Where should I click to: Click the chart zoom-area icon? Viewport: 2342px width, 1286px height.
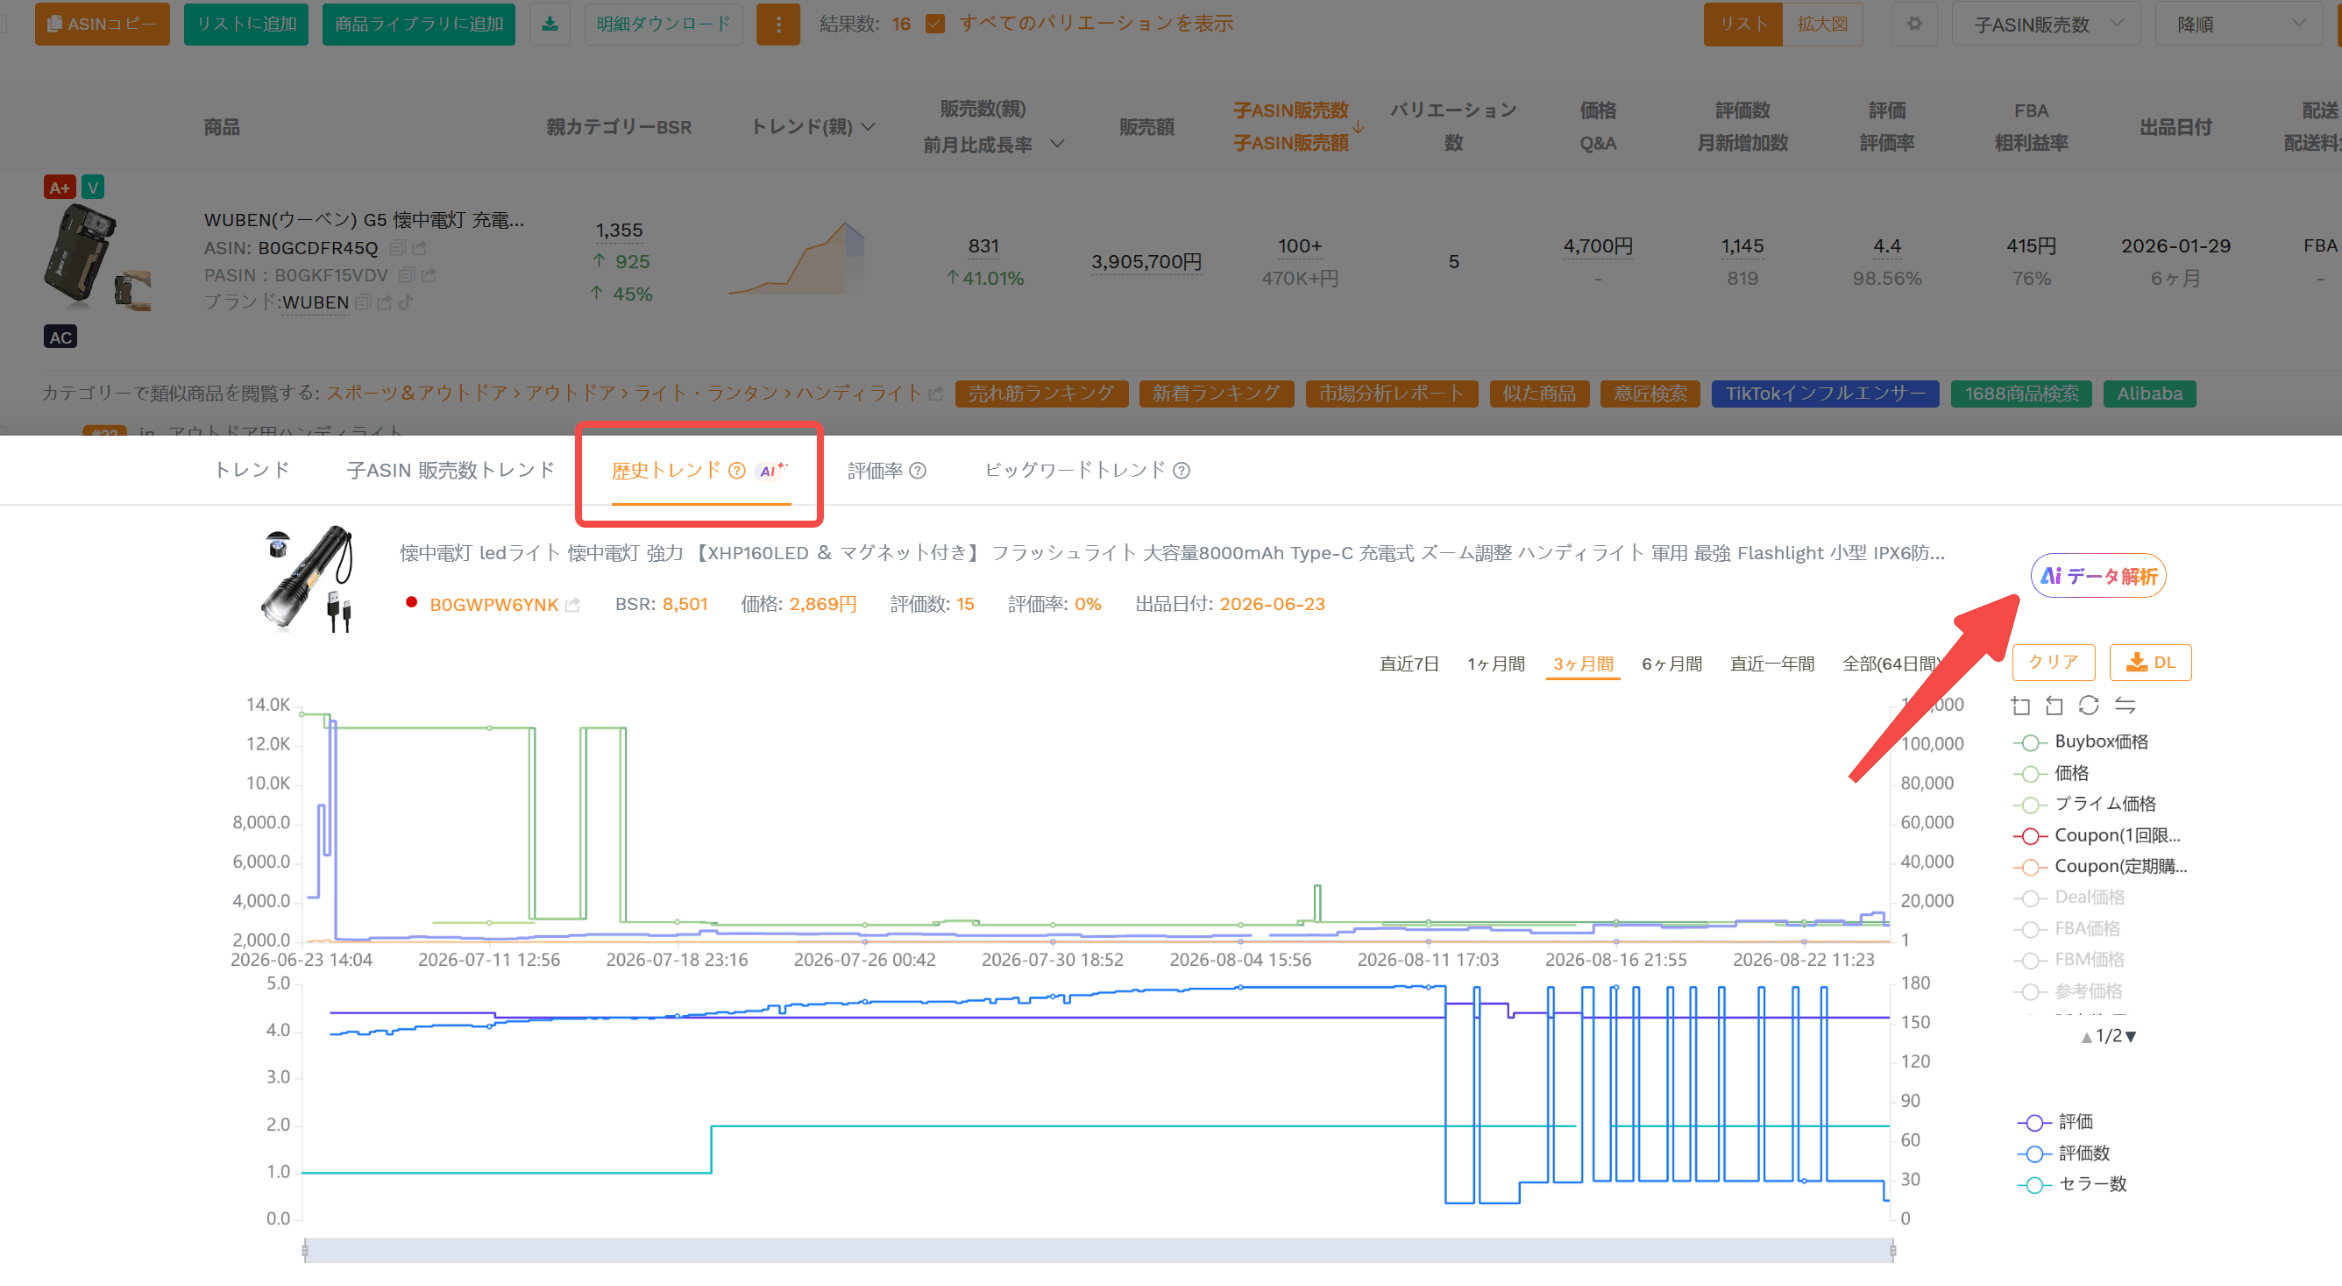[x=2021, y=706]
